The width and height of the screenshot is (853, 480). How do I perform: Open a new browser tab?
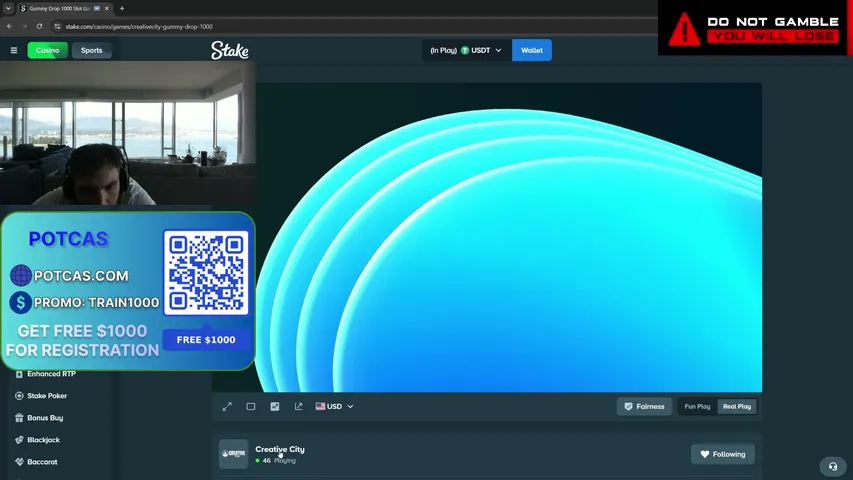(122, 8)
